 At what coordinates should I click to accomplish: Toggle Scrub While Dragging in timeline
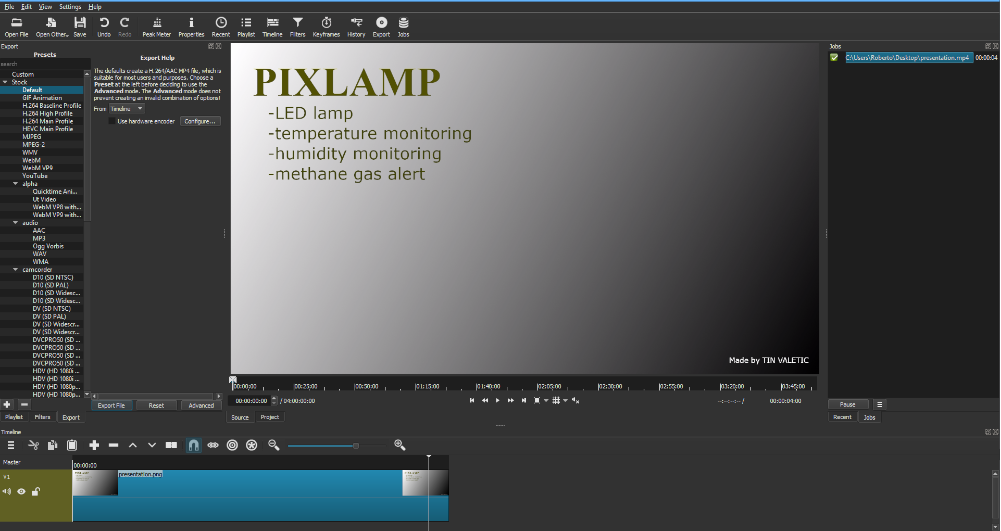tap(213, 445)
